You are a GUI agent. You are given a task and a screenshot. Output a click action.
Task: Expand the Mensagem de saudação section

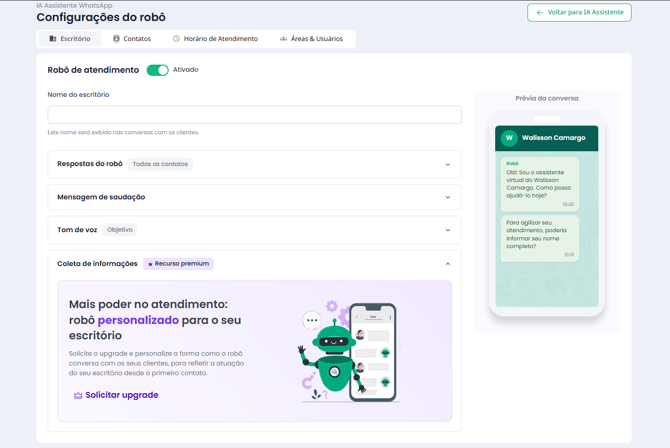447,197
